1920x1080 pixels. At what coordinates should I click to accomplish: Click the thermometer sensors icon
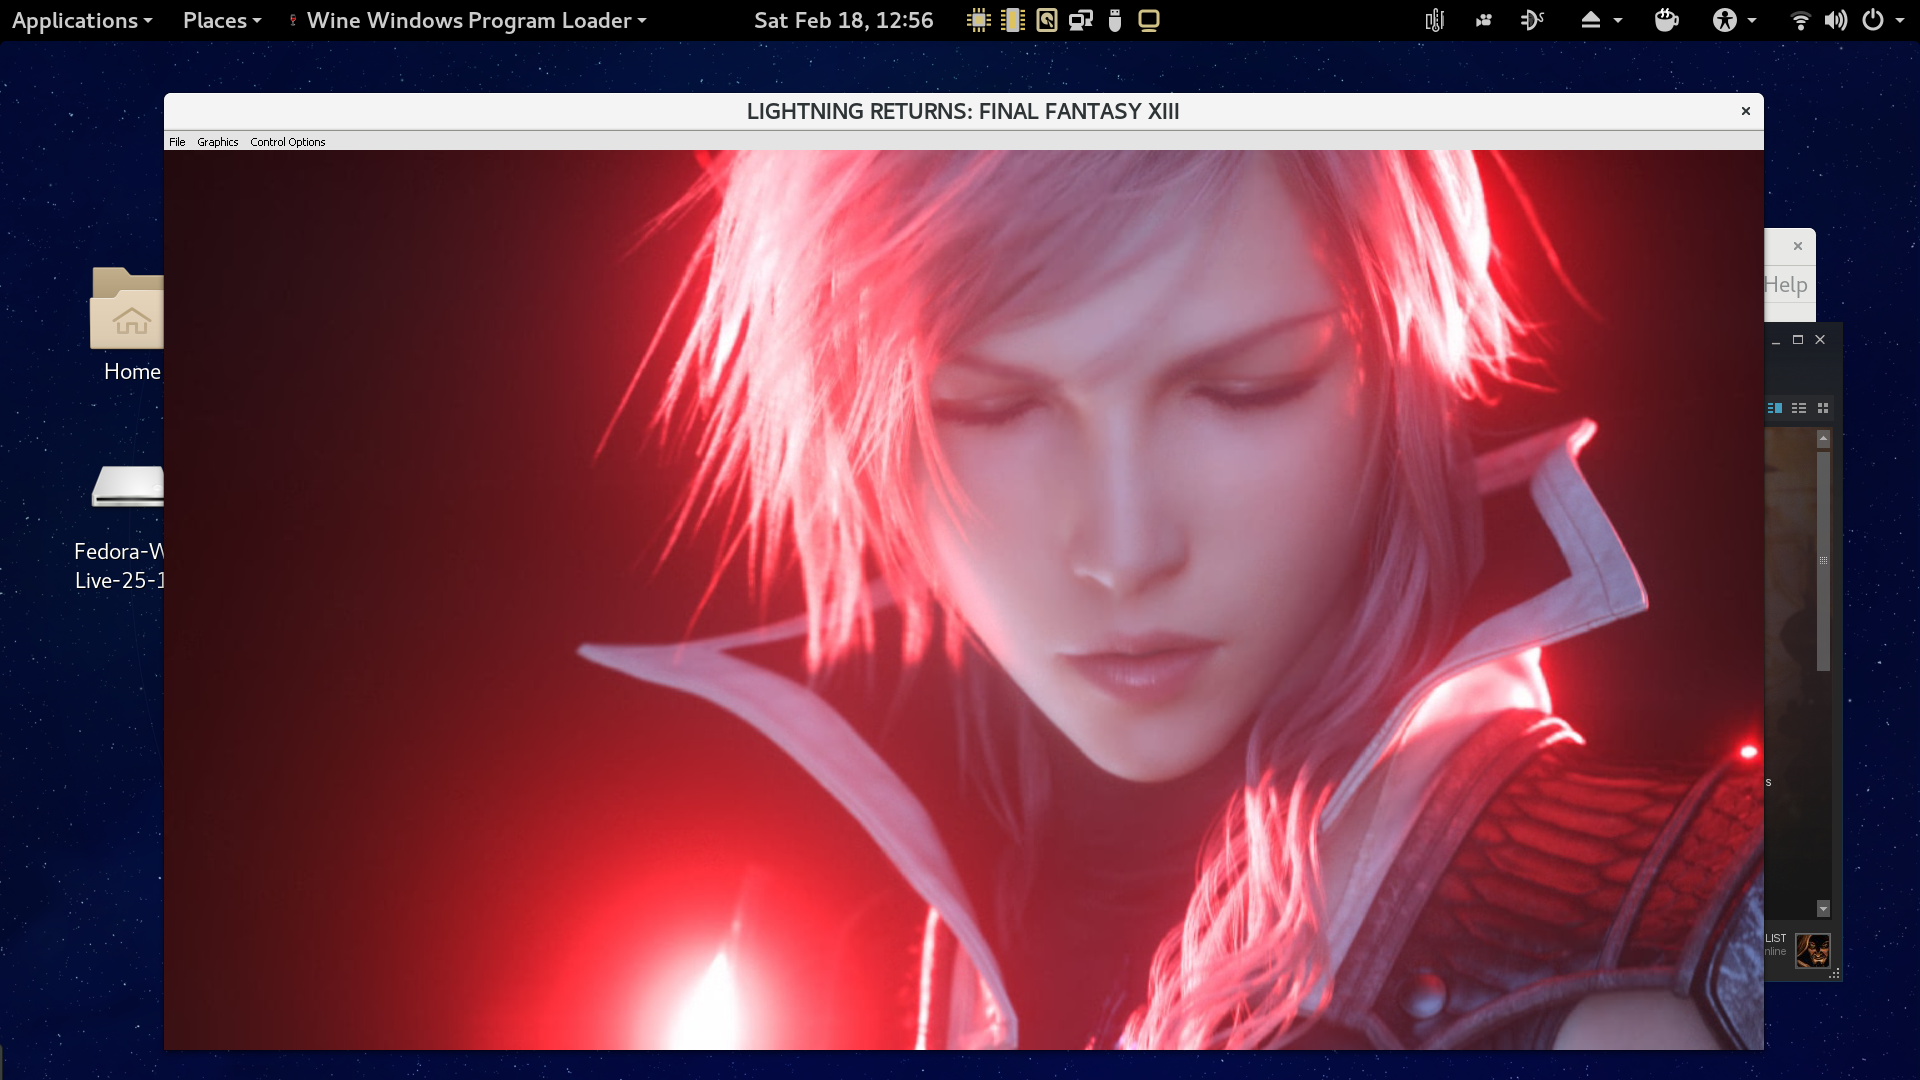click(x=1435, y=20)
